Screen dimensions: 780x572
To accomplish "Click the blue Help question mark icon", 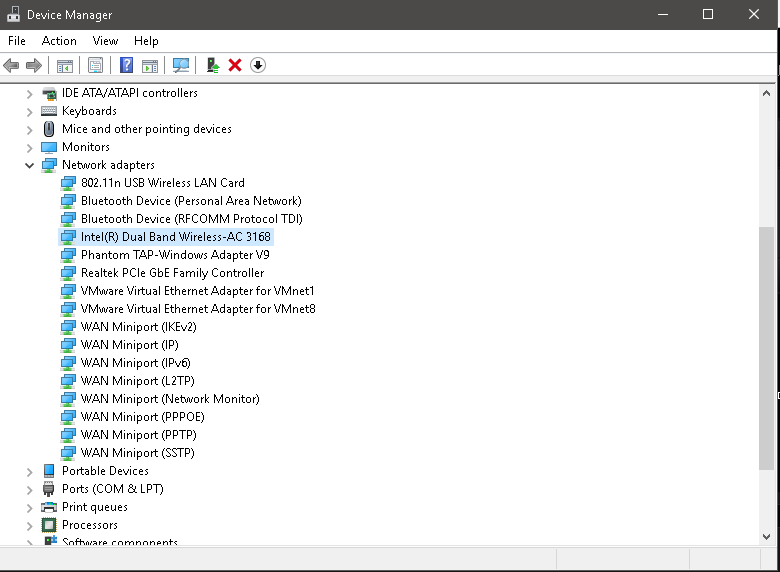I will [x=127, y=65].
